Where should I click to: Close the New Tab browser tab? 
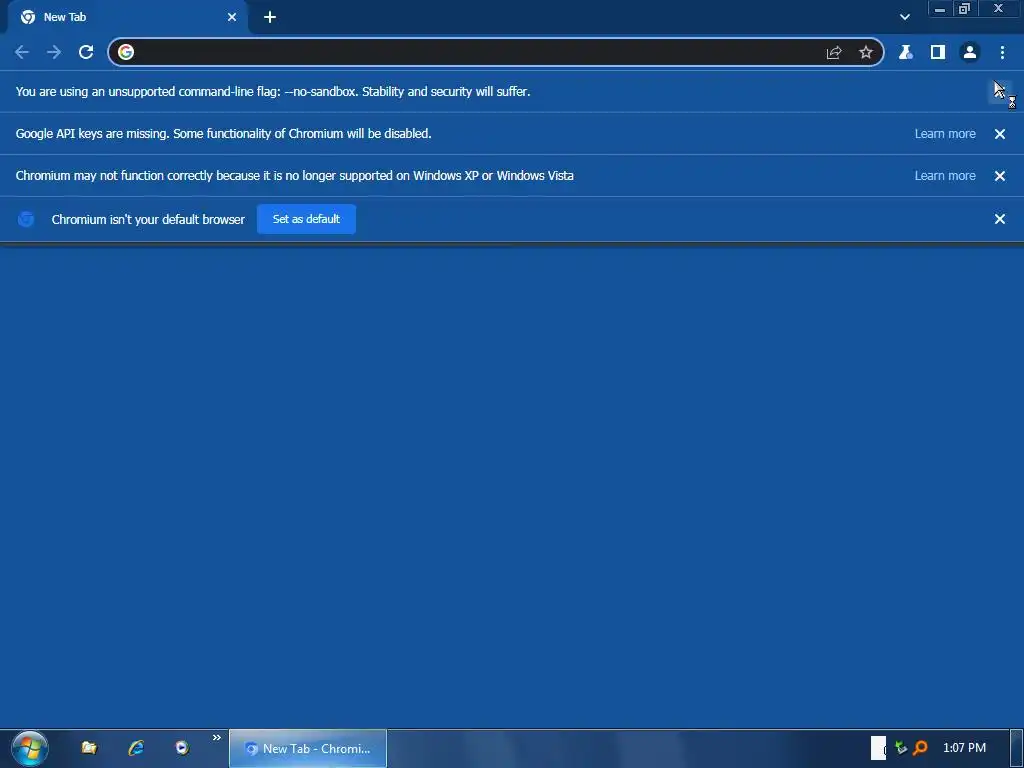click(x=232, y=18)
